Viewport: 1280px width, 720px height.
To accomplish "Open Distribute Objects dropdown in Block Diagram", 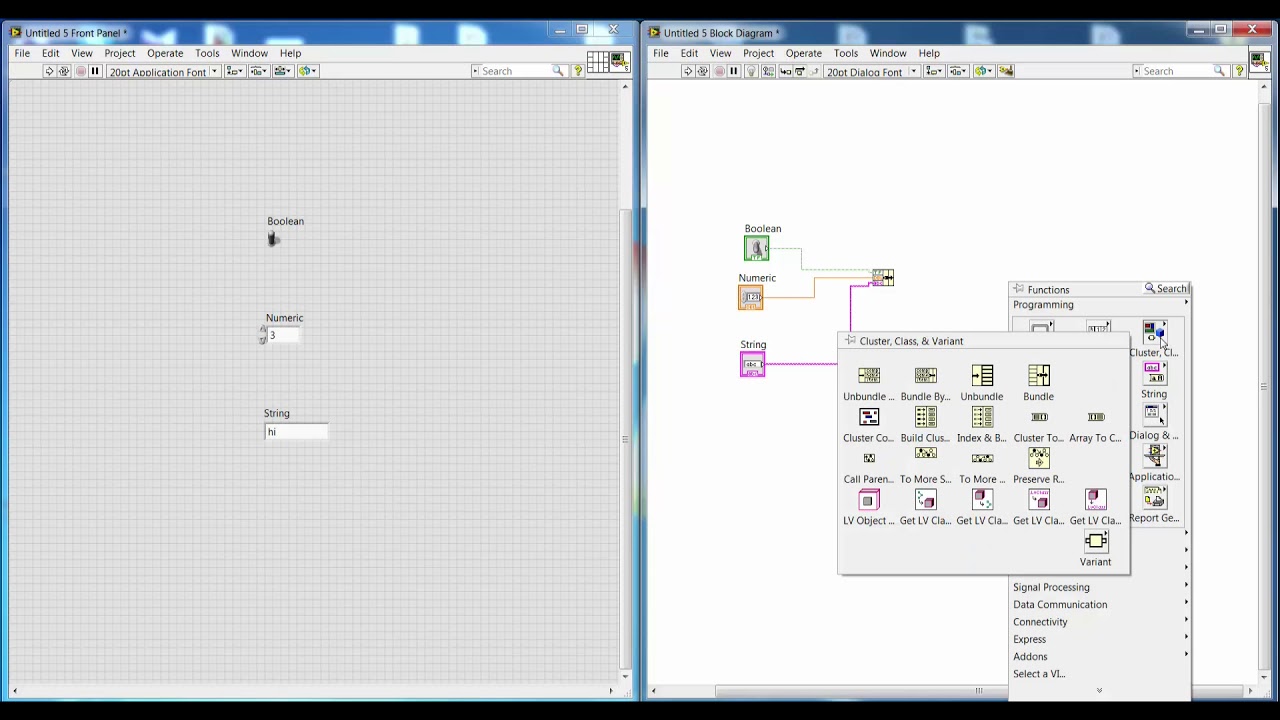I will 960,71.
